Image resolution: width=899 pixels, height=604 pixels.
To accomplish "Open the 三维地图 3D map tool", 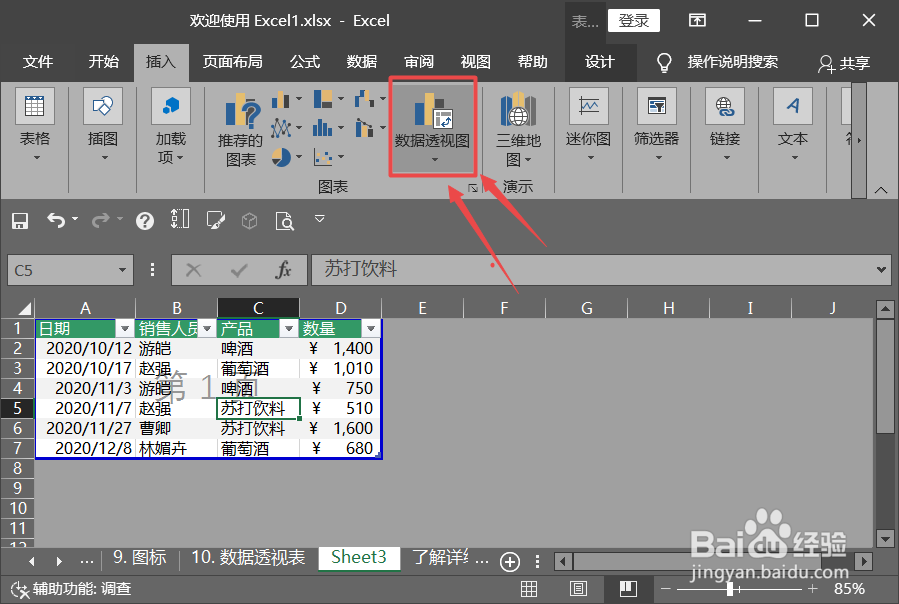I will click(x=518, y=129).
